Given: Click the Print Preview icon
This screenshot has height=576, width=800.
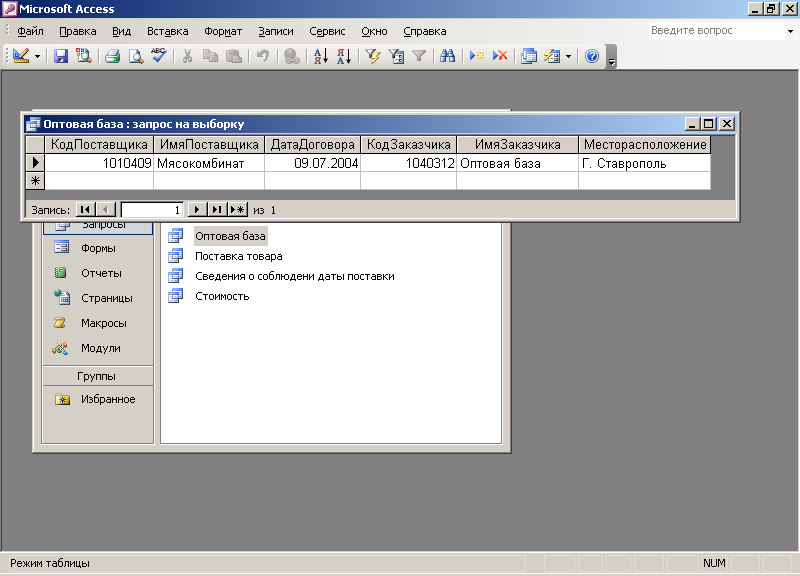Looking at the screenshot, I should [x=136, y=56].
